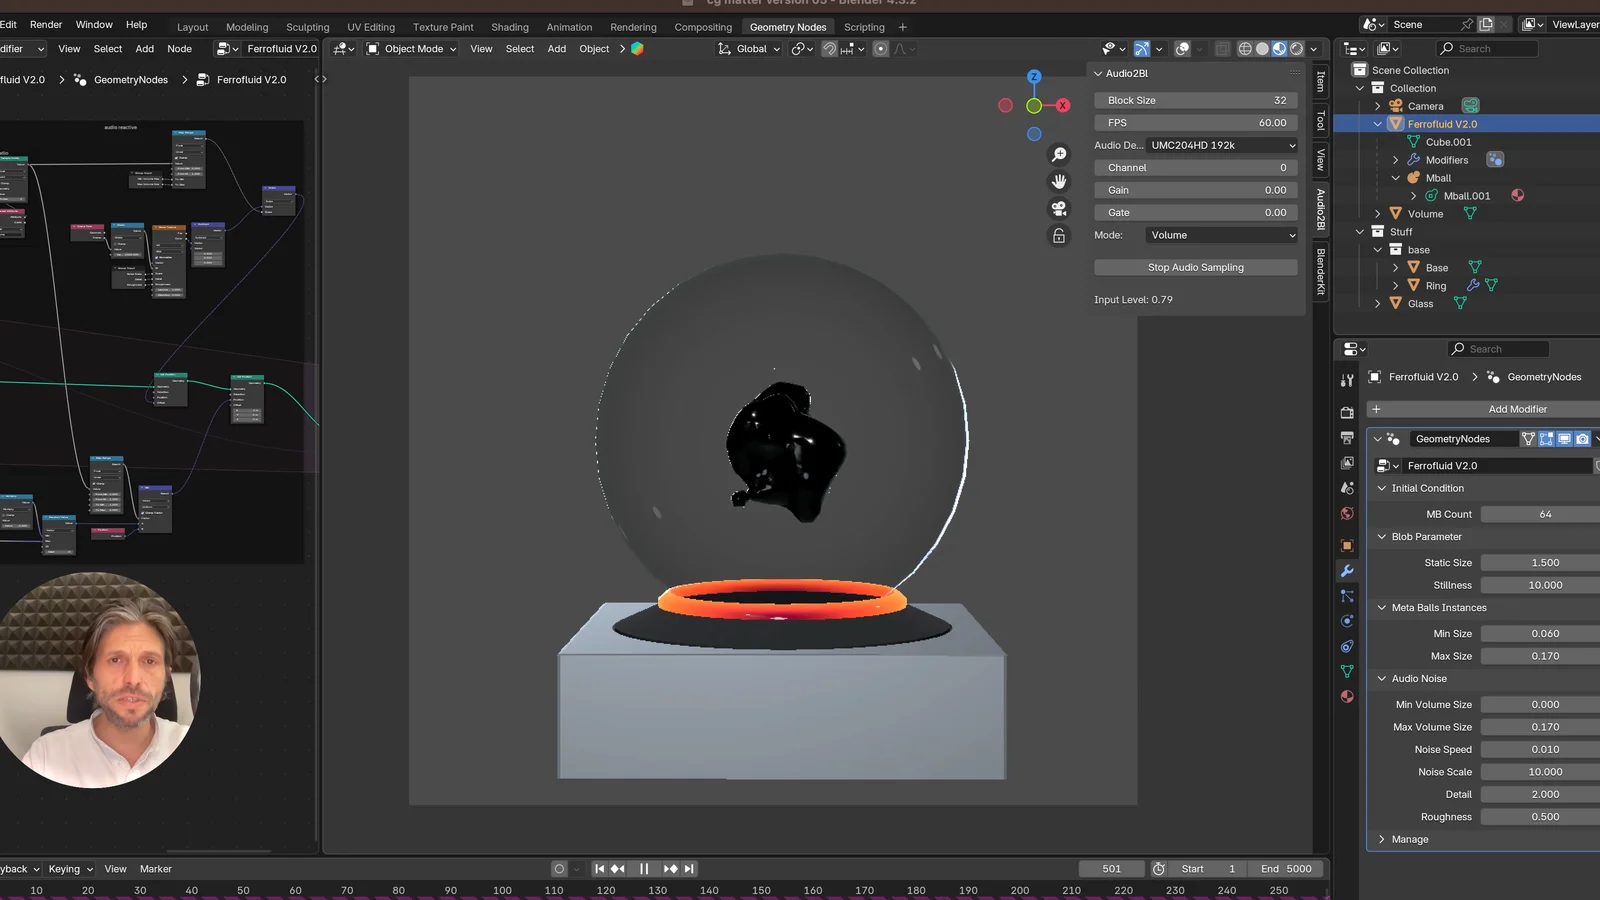Open the World Properties icon in sidebar
Screen dimensions: 1600x900
tap(1347, 513)
